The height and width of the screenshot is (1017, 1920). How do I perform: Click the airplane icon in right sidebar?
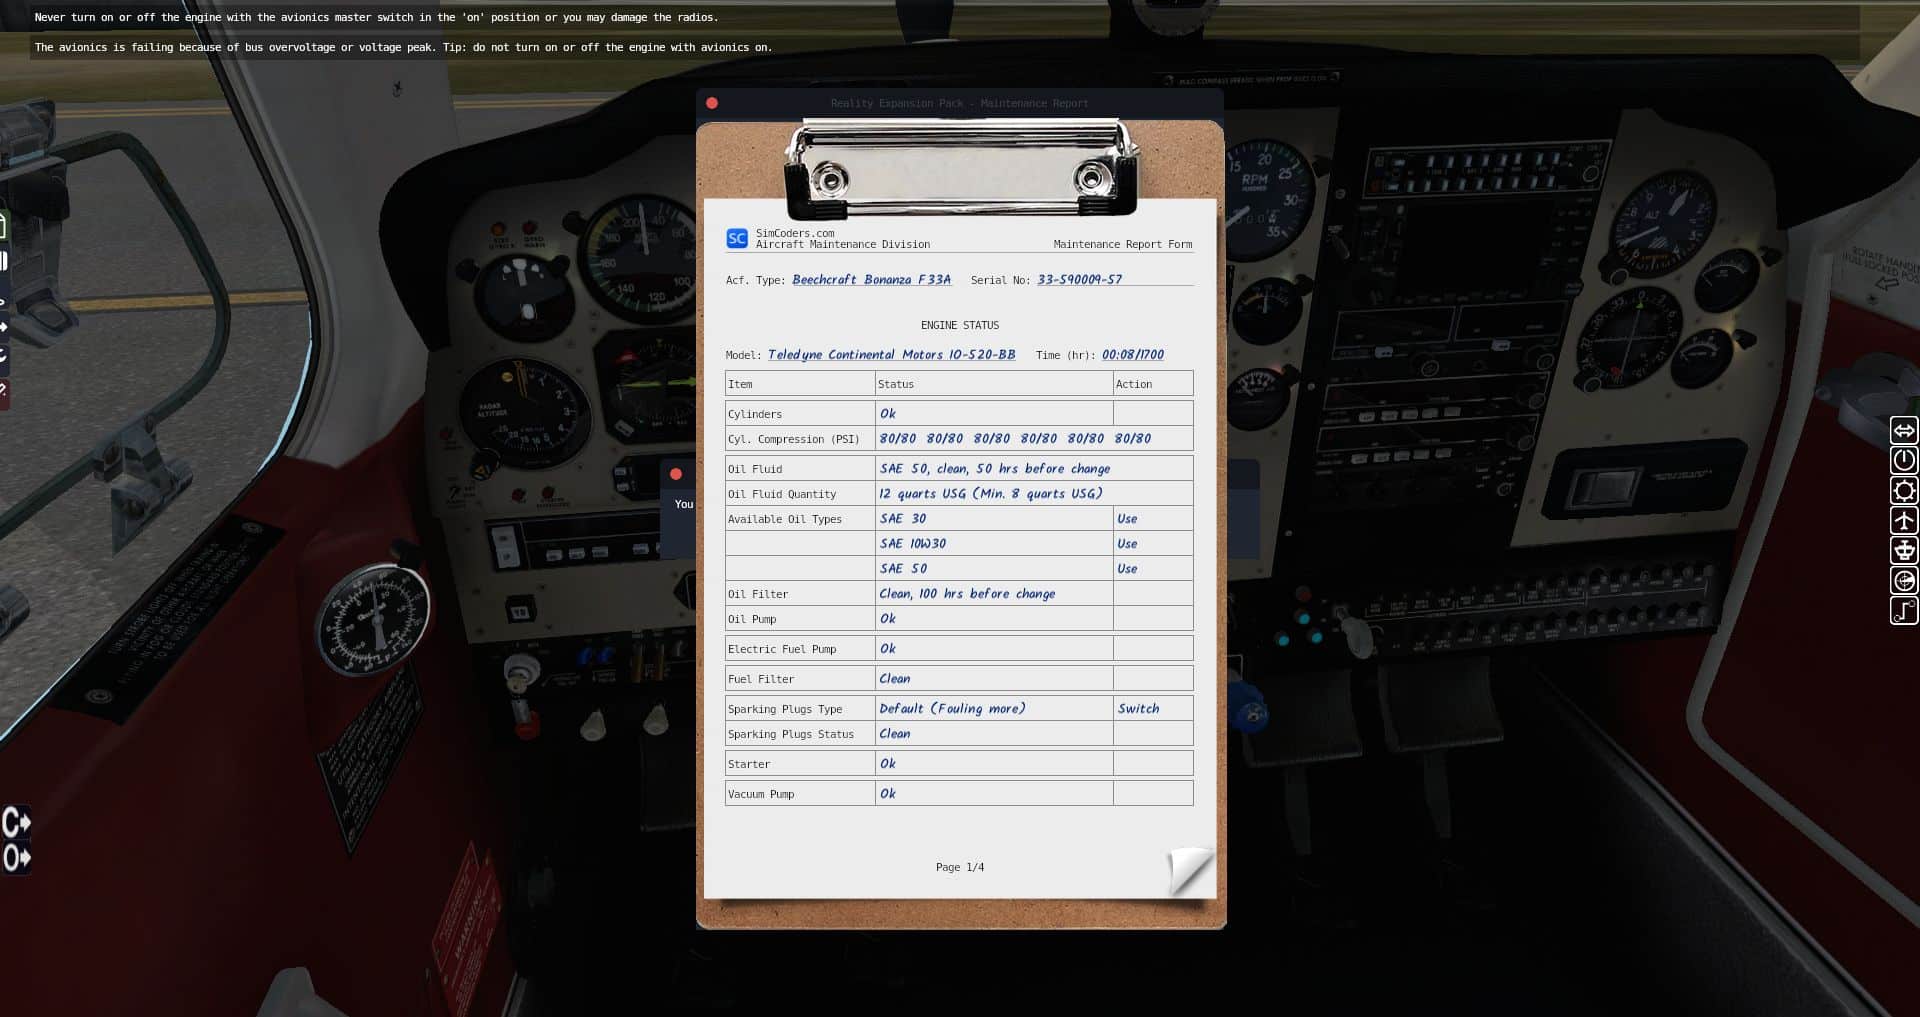[1903, 520]
